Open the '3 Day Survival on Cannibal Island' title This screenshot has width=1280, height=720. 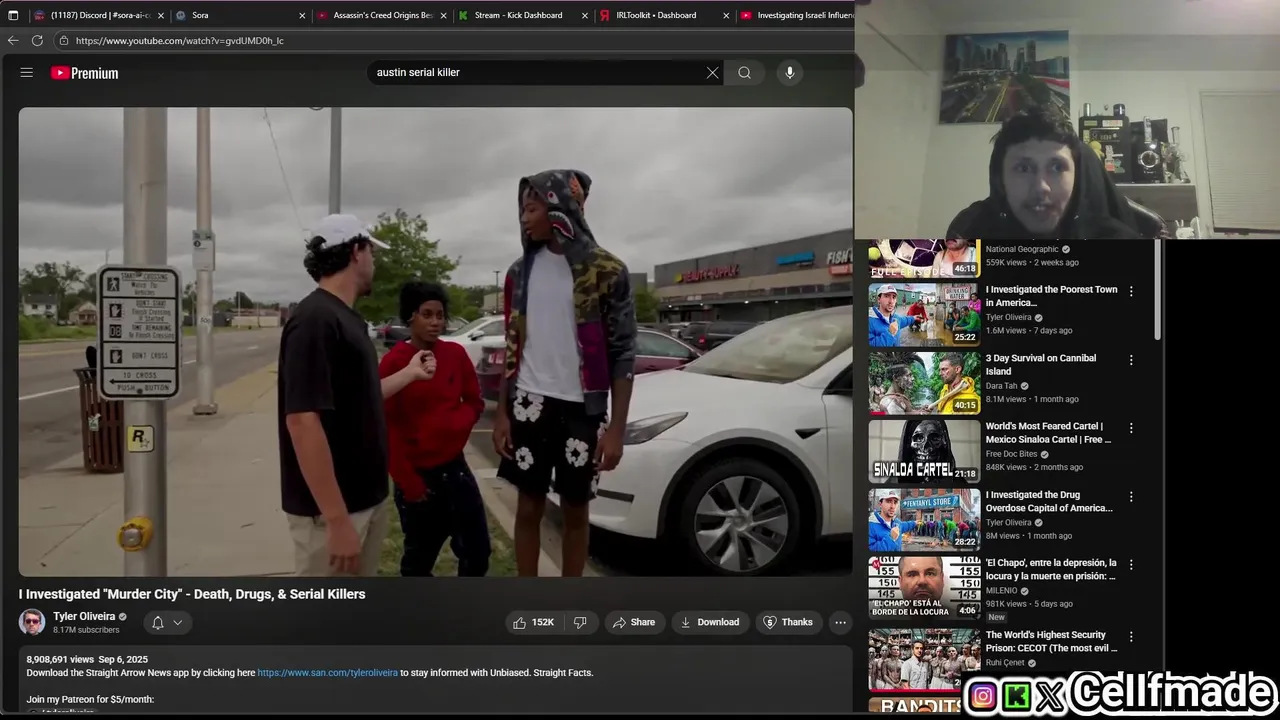[1041, 364]
